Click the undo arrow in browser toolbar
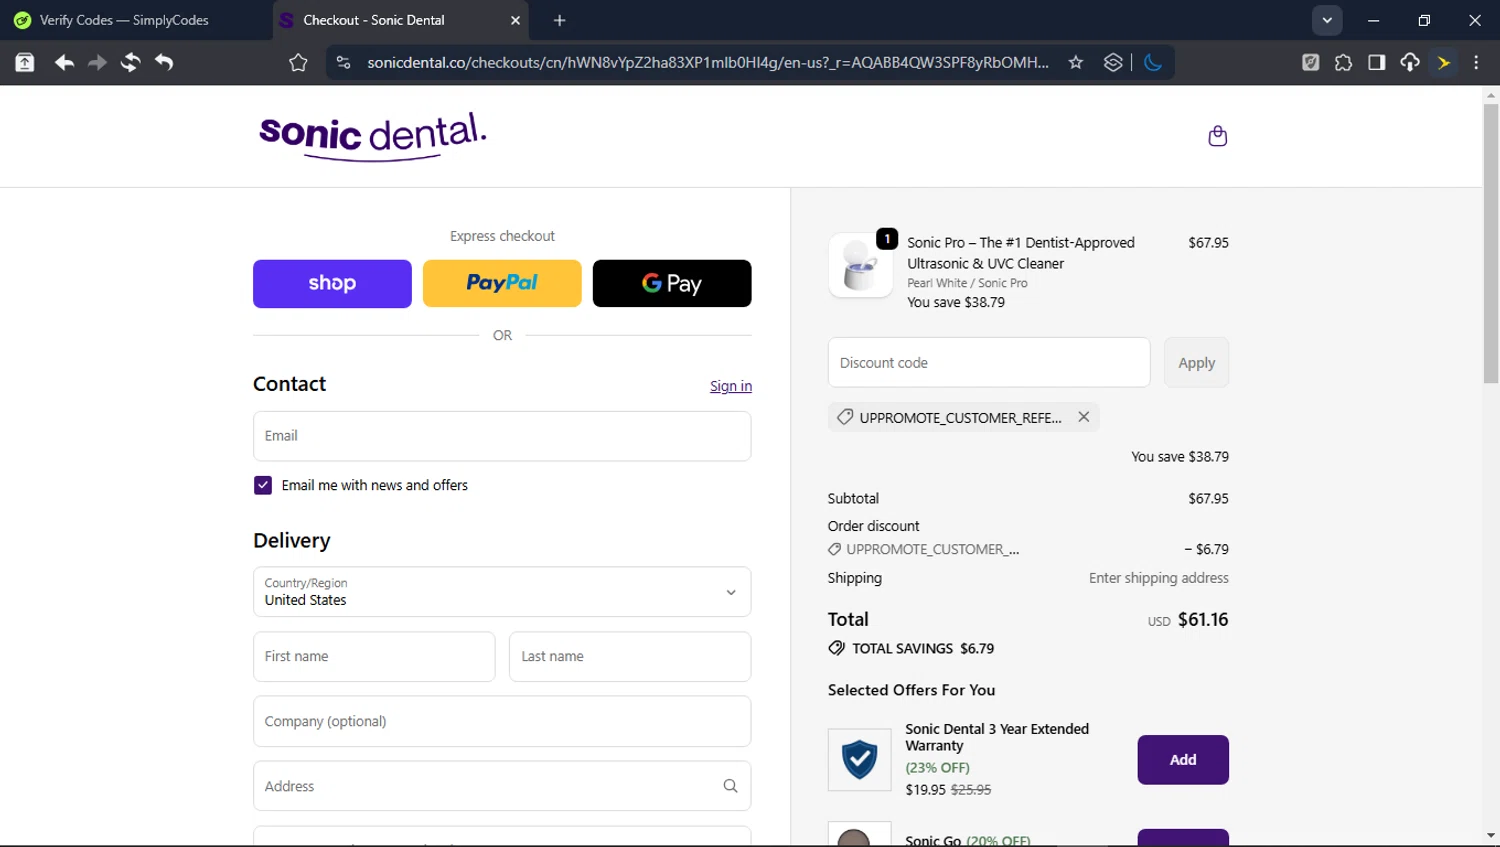This screenshot has width=1500, height=847. pos(164,62)
